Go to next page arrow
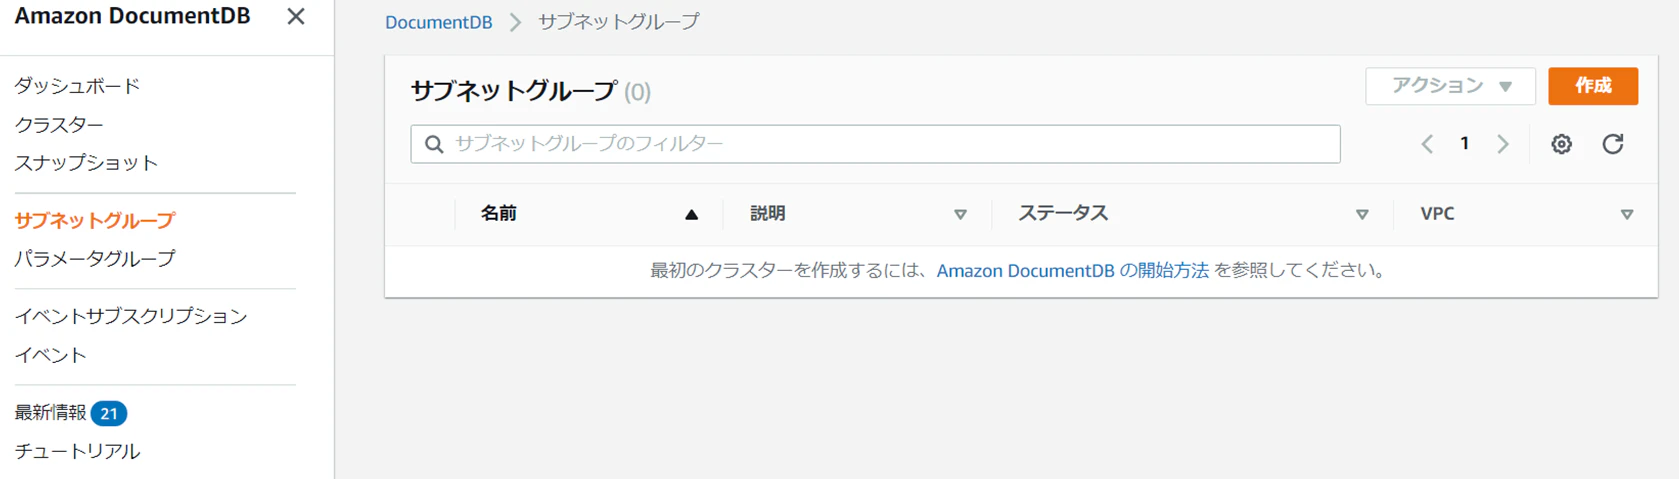 1502,144
